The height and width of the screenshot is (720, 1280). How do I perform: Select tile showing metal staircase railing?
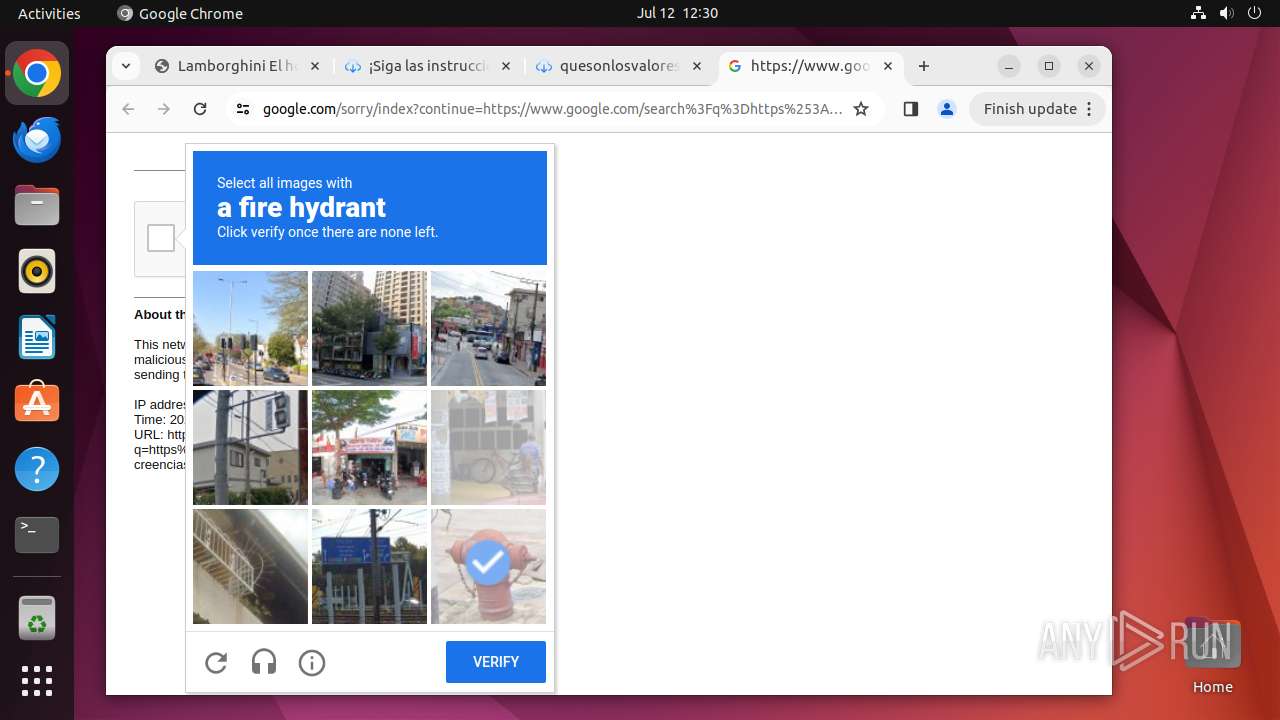click(x=250, y=566)
